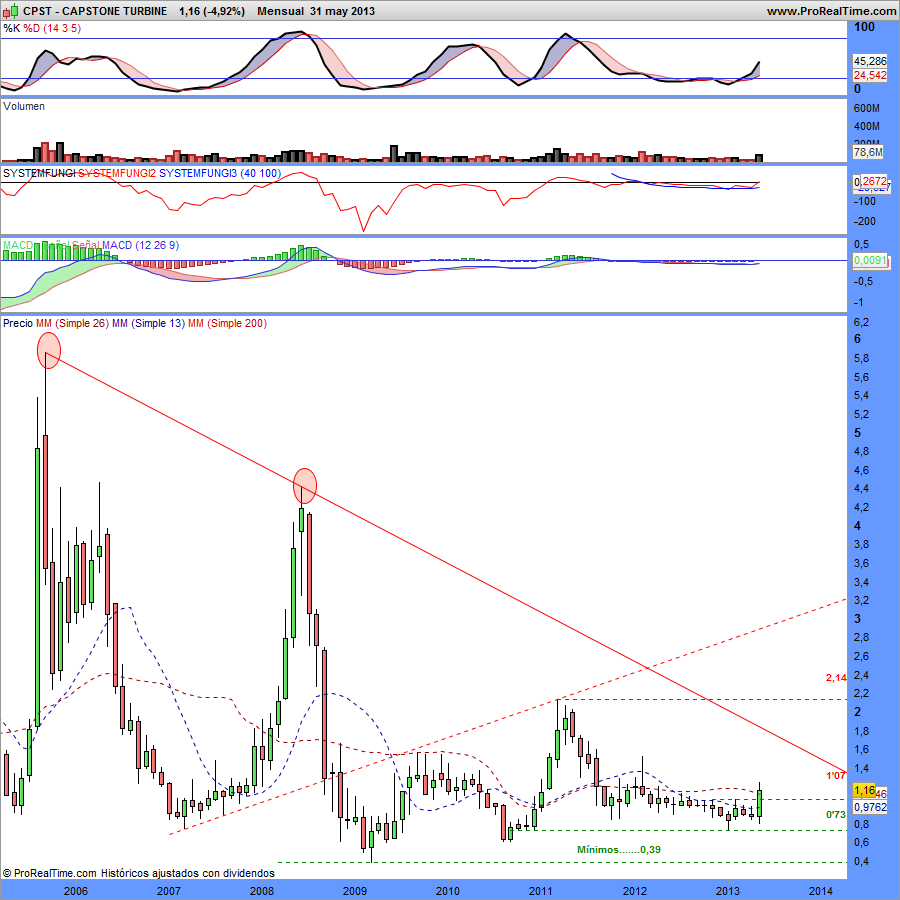Click the ProRealTime.com copyright notice
Viewport: 900px width, 900px height.
138,873
